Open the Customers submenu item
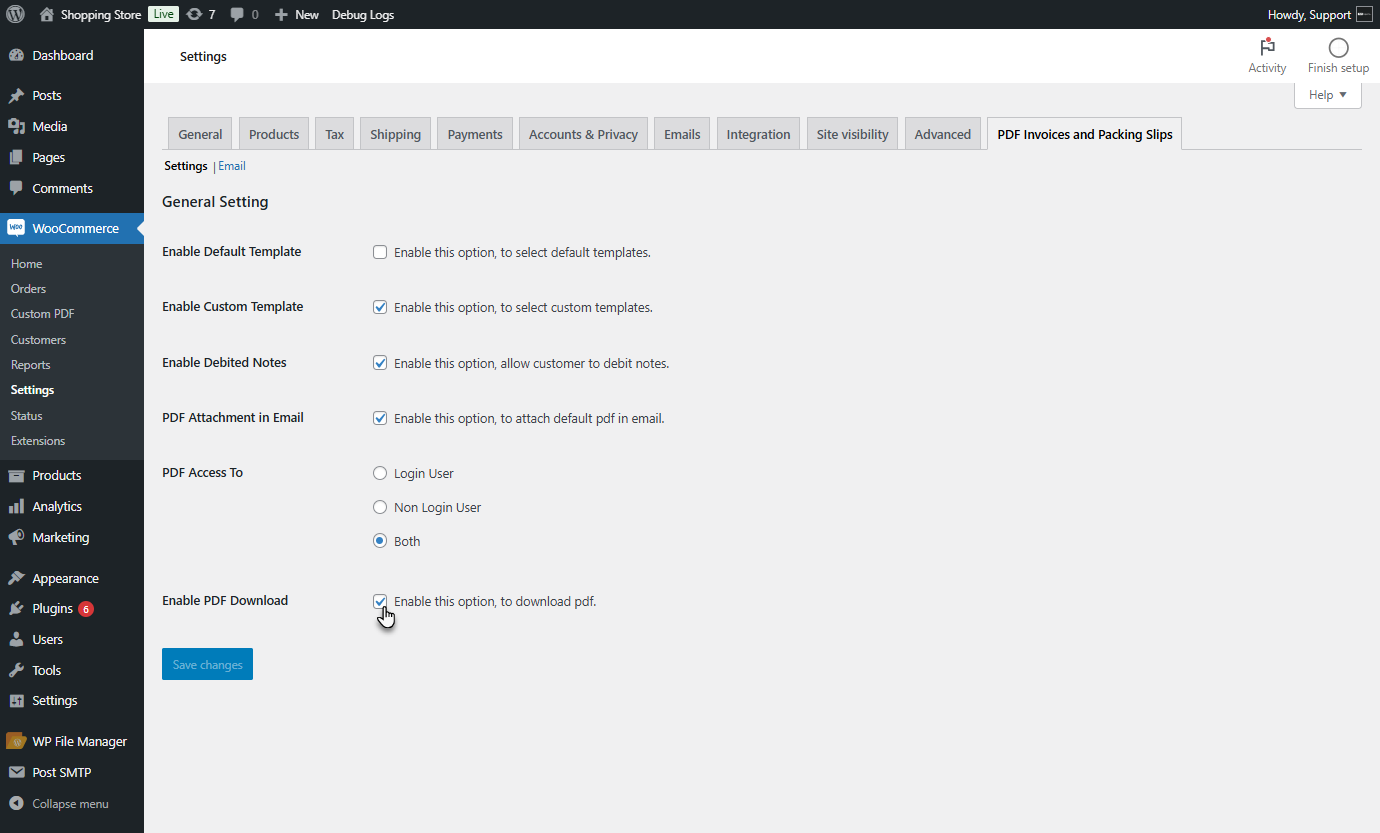1380x833 pixels. 38,339
